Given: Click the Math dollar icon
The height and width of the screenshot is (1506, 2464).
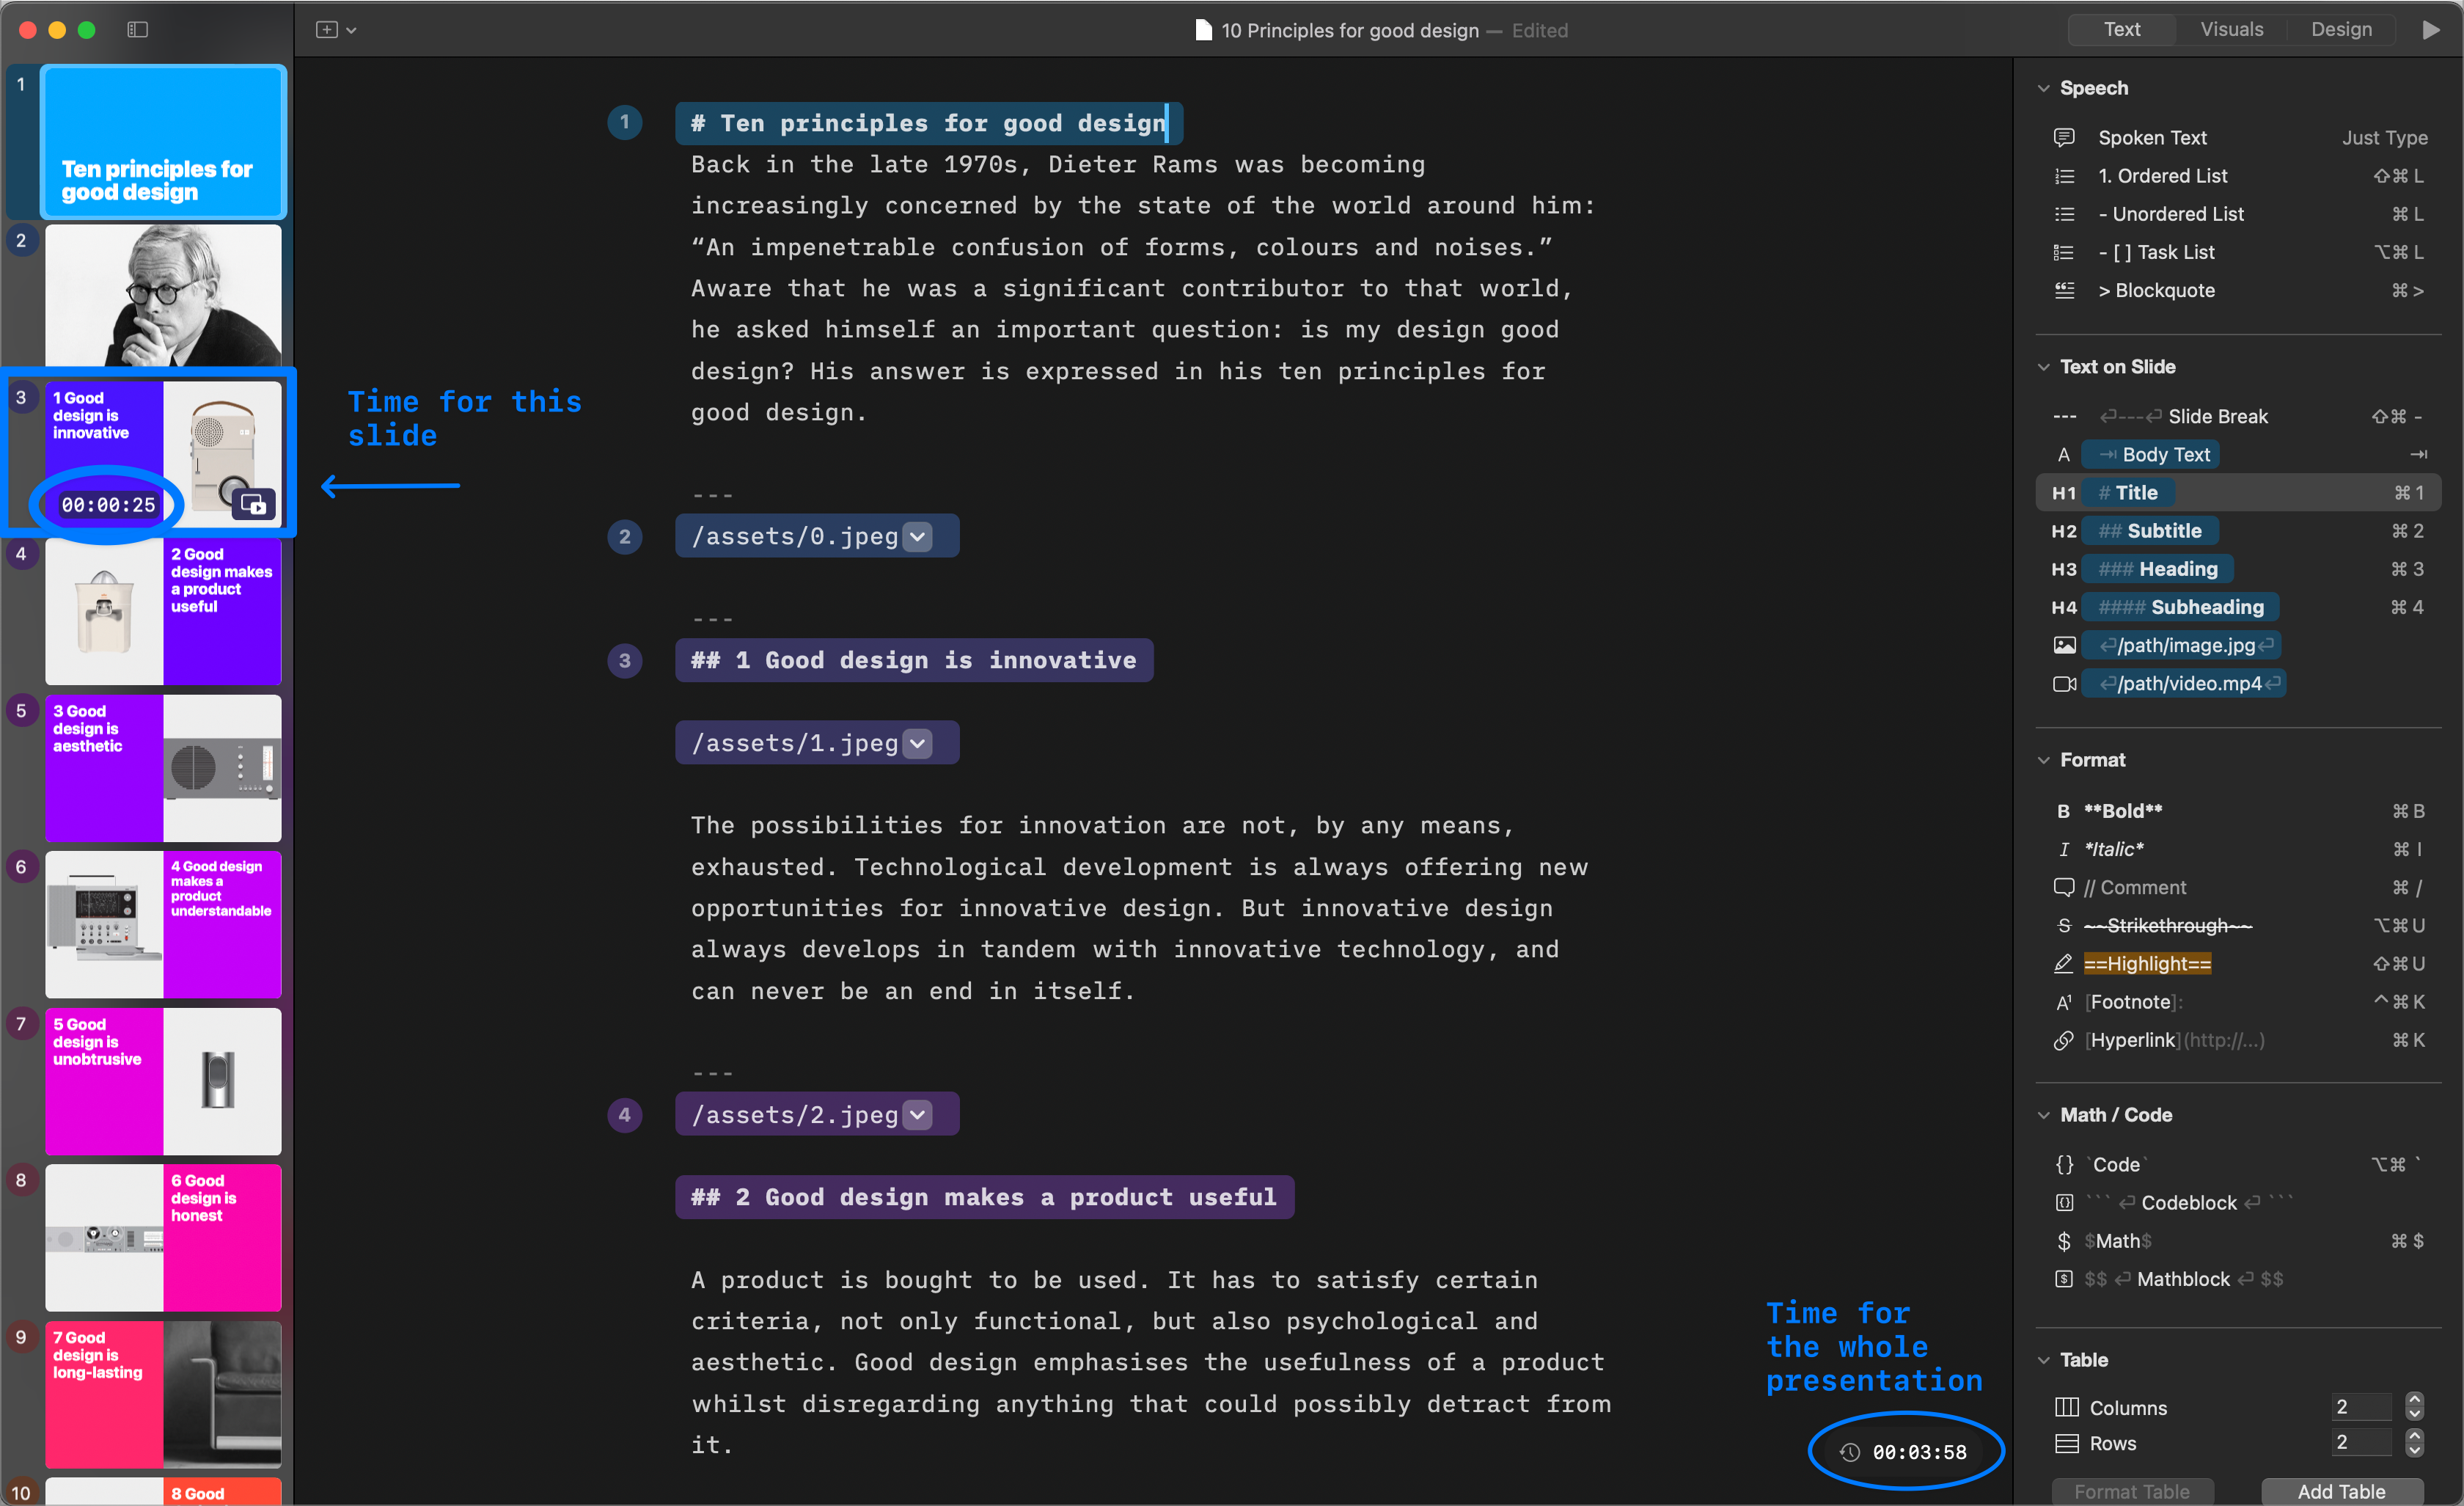Looking at the screenshot, I should (2064, 1241).
